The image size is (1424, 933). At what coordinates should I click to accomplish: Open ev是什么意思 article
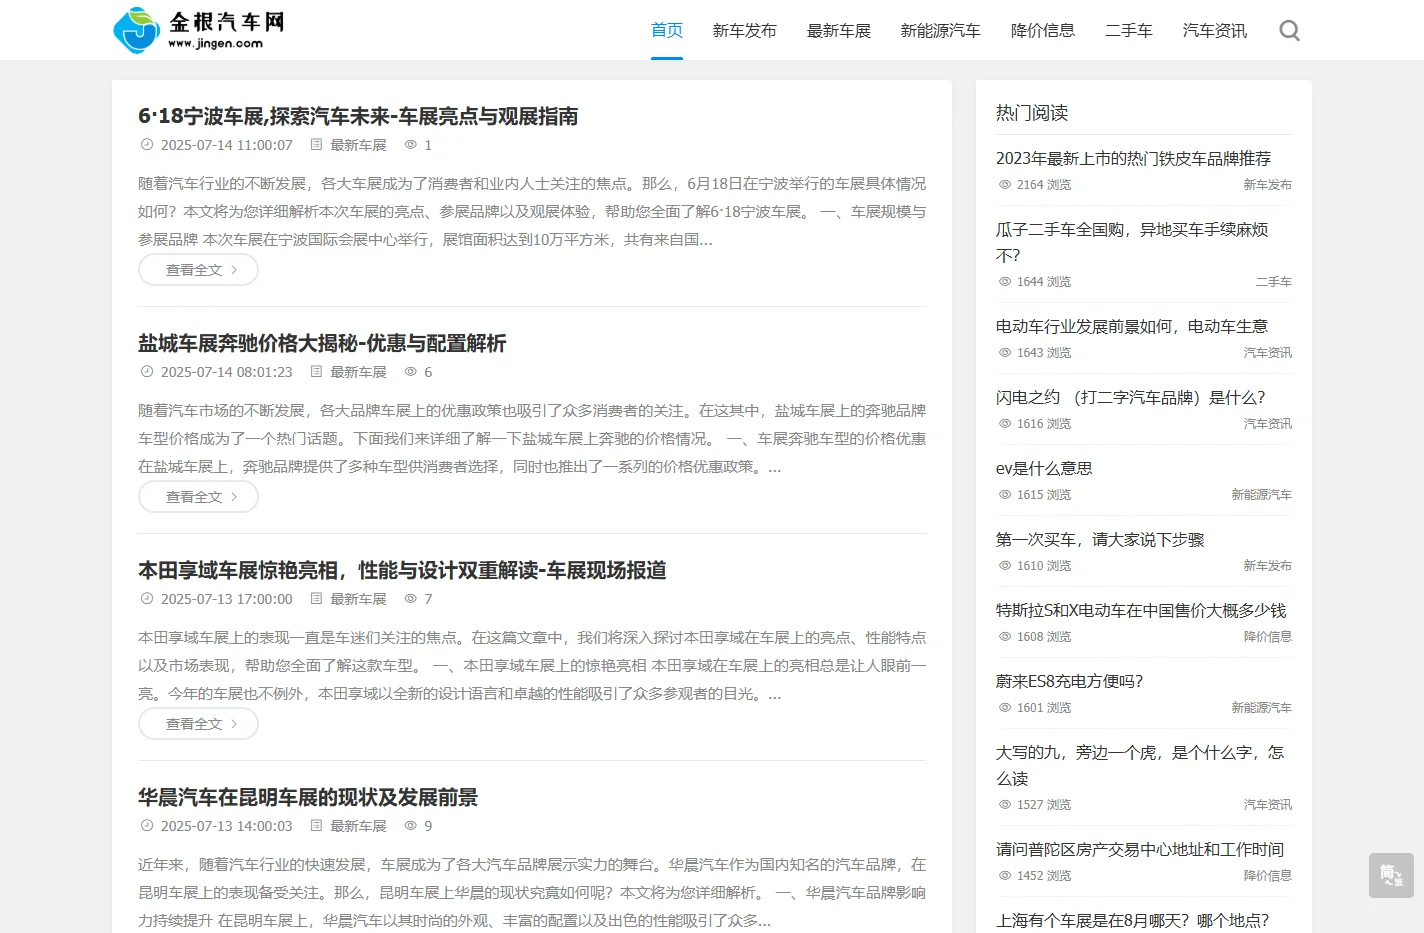pos(1044,468)
